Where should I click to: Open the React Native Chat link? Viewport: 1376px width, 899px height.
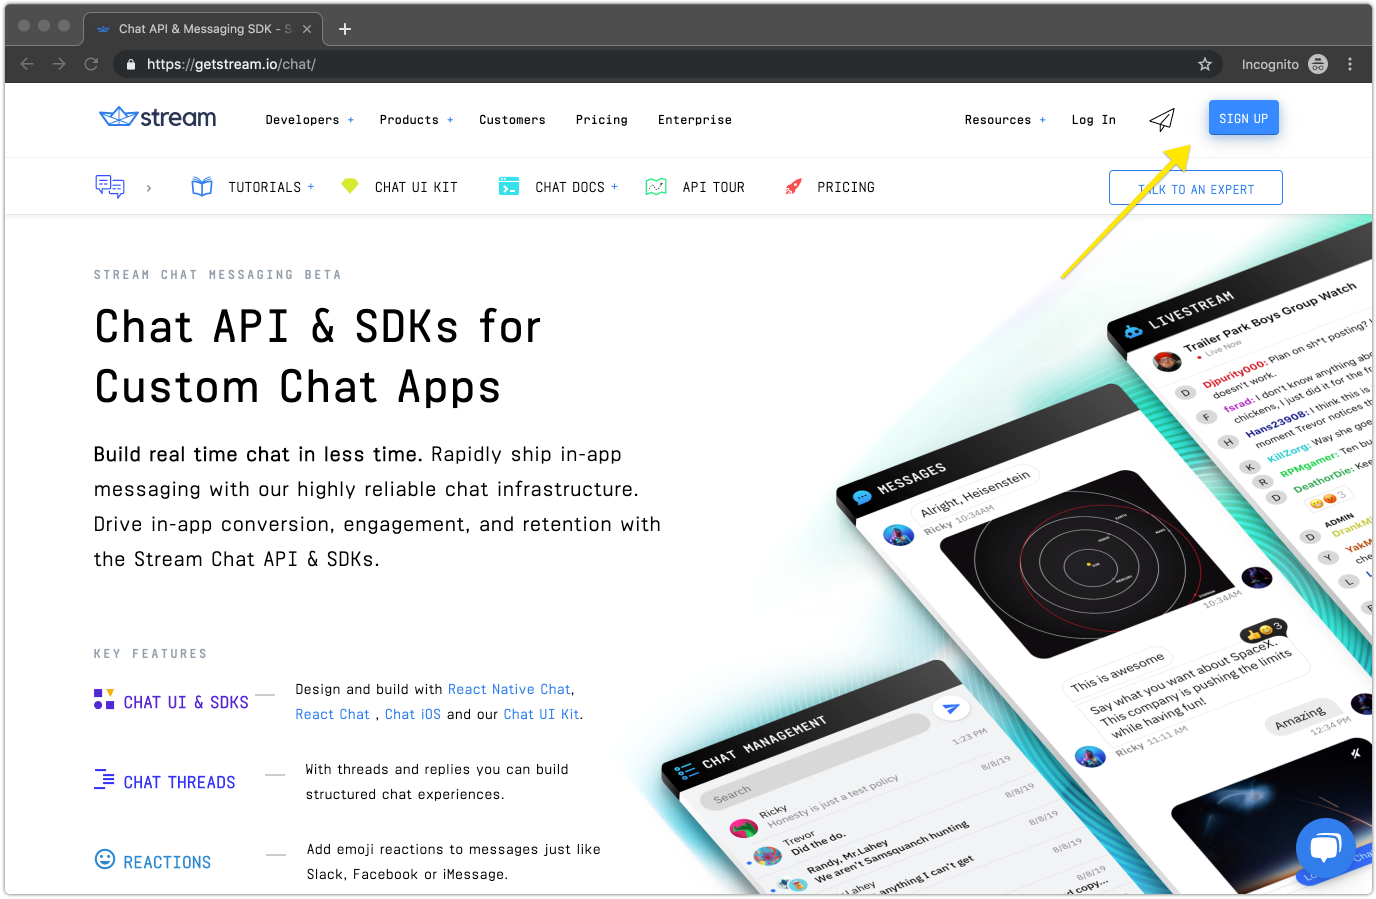pyautogui.click(x=509, y=689)
